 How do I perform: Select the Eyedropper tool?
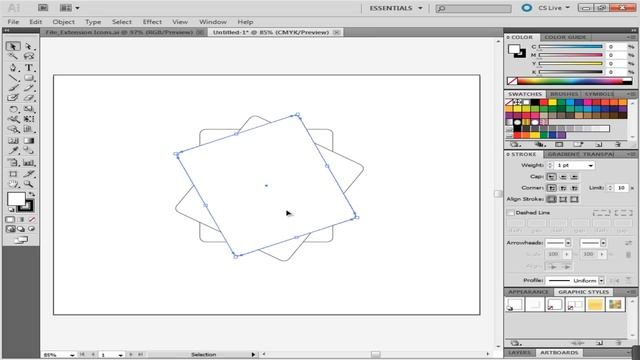13,151
